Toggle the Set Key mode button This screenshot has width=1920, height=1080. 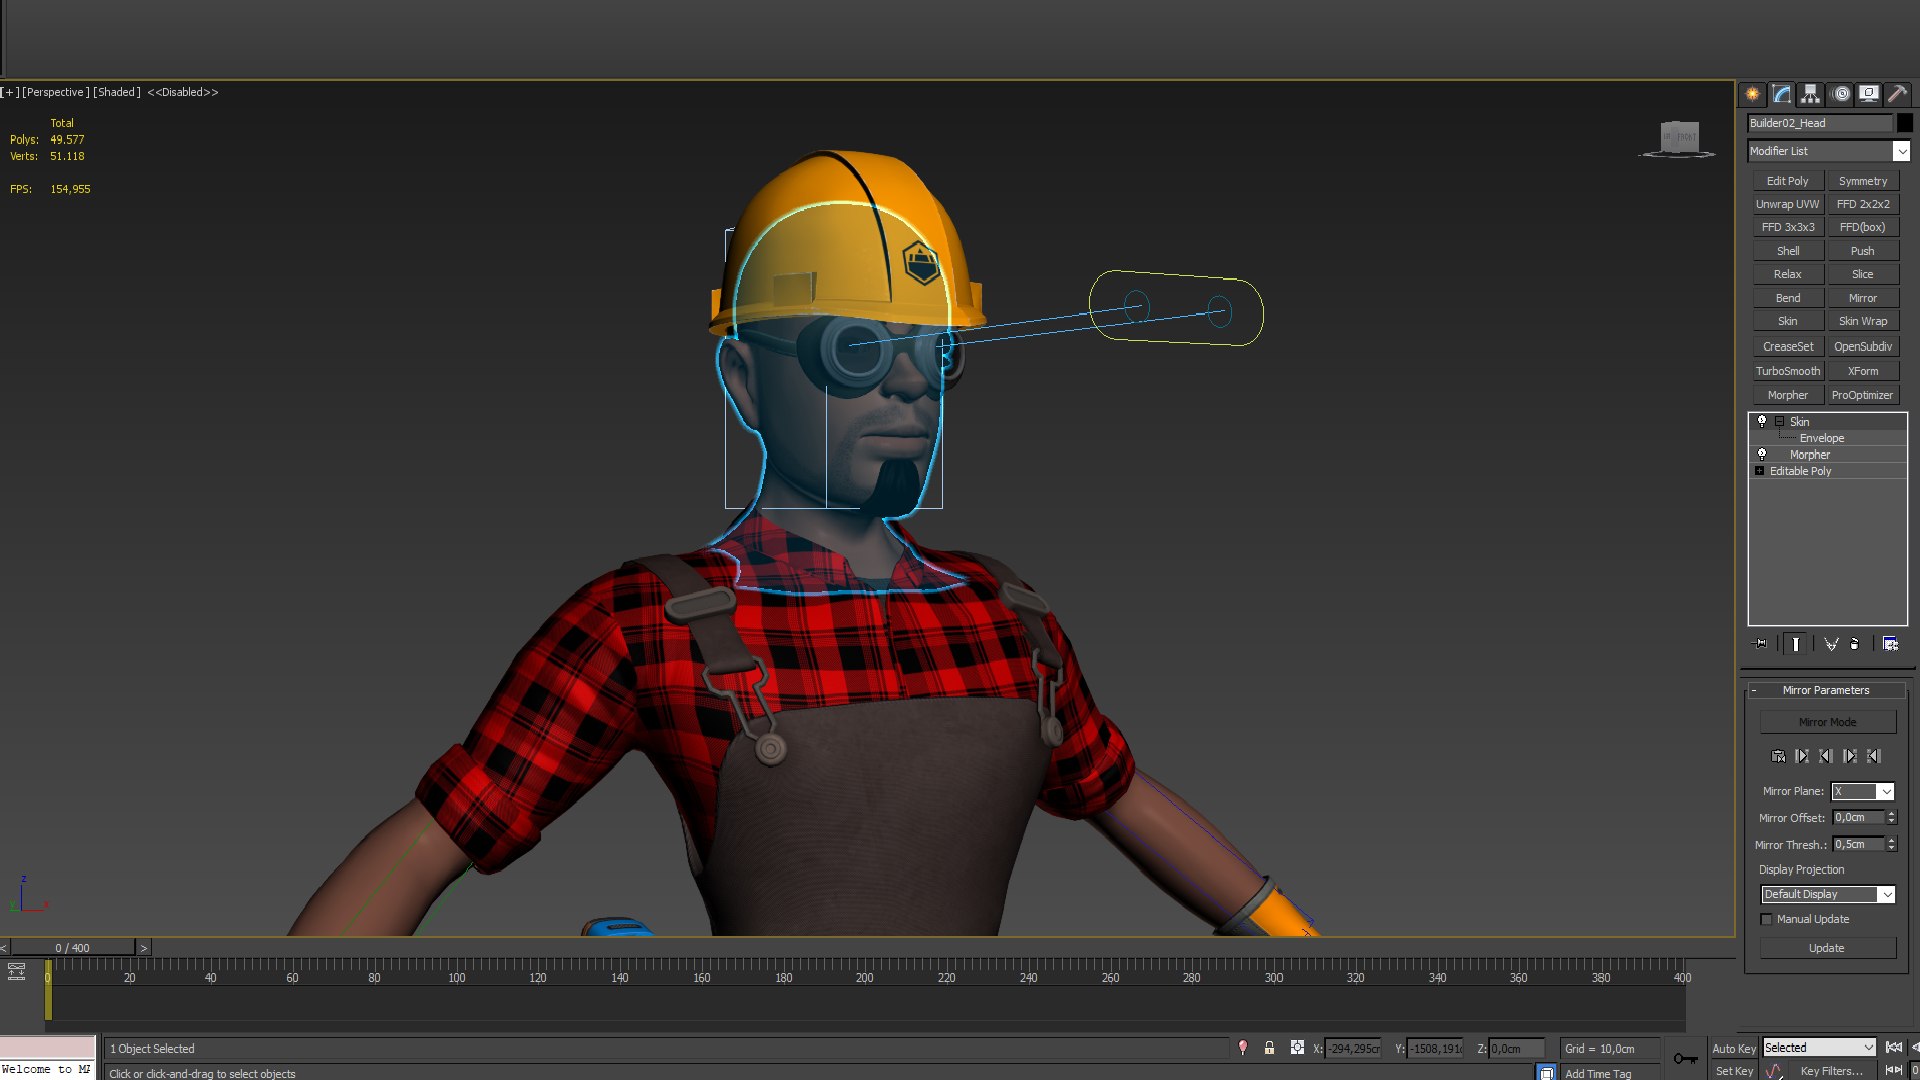click(1733, 1071)
